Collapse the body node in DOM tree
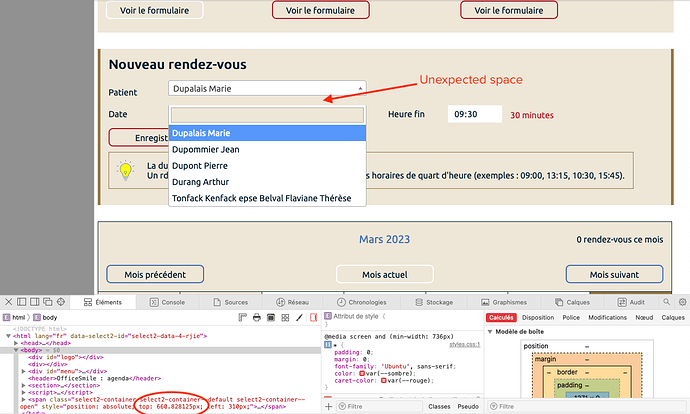This screenshot has width=690, height=414. [x=16, y=350]
